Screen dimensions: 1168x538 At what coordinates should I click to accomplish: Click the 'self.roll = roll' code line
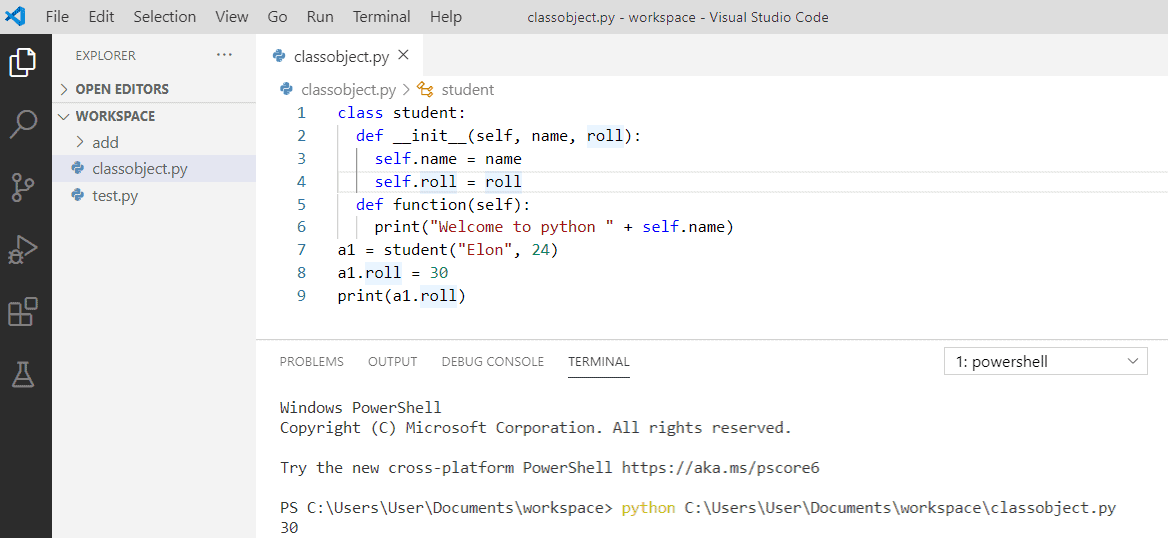point(448,182)
